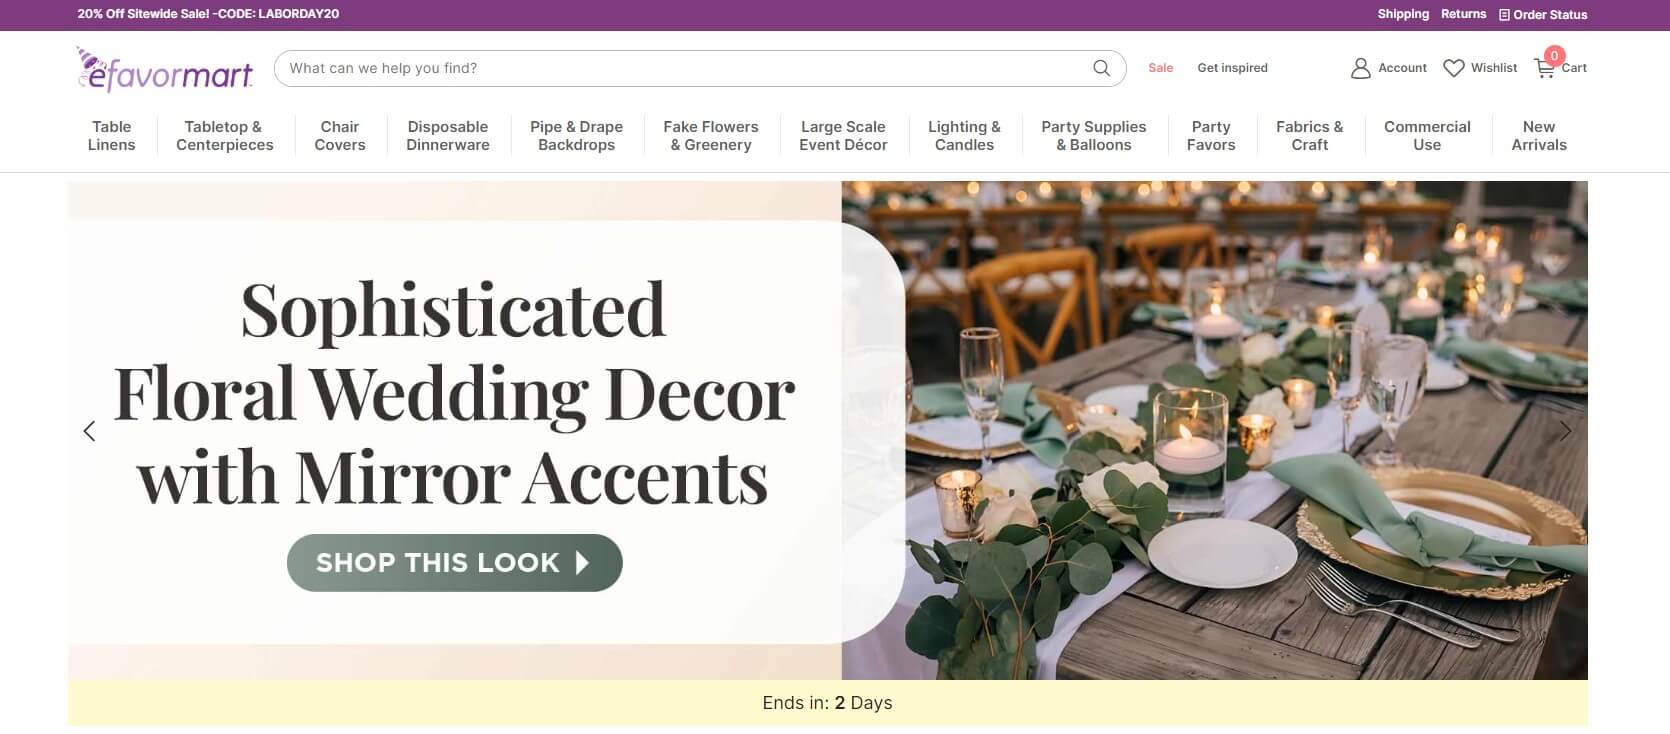Go to the Returns page

point(1464,14)
